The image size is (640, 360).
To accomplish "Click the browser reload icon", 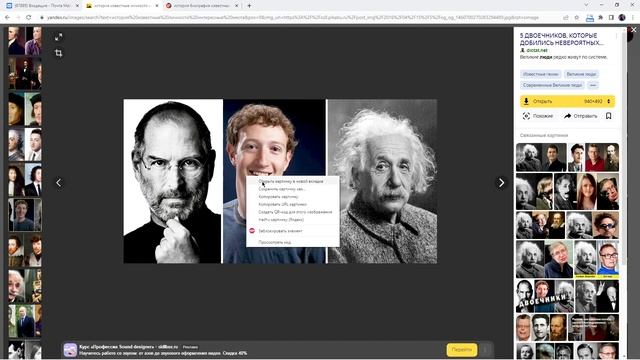I will [29, 18].
